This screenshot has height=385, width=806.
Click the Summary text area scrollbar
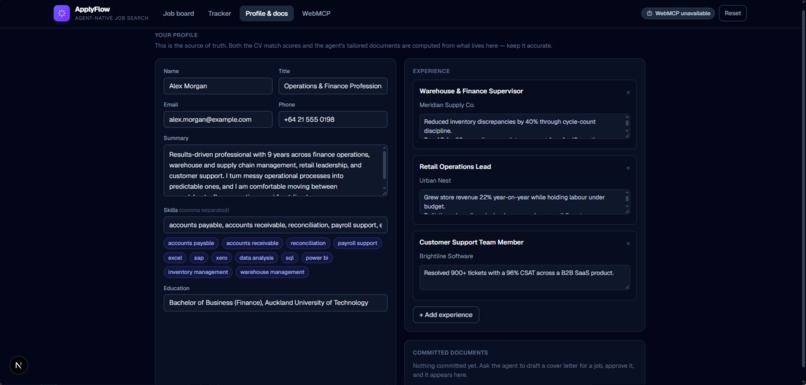[384, 166]
